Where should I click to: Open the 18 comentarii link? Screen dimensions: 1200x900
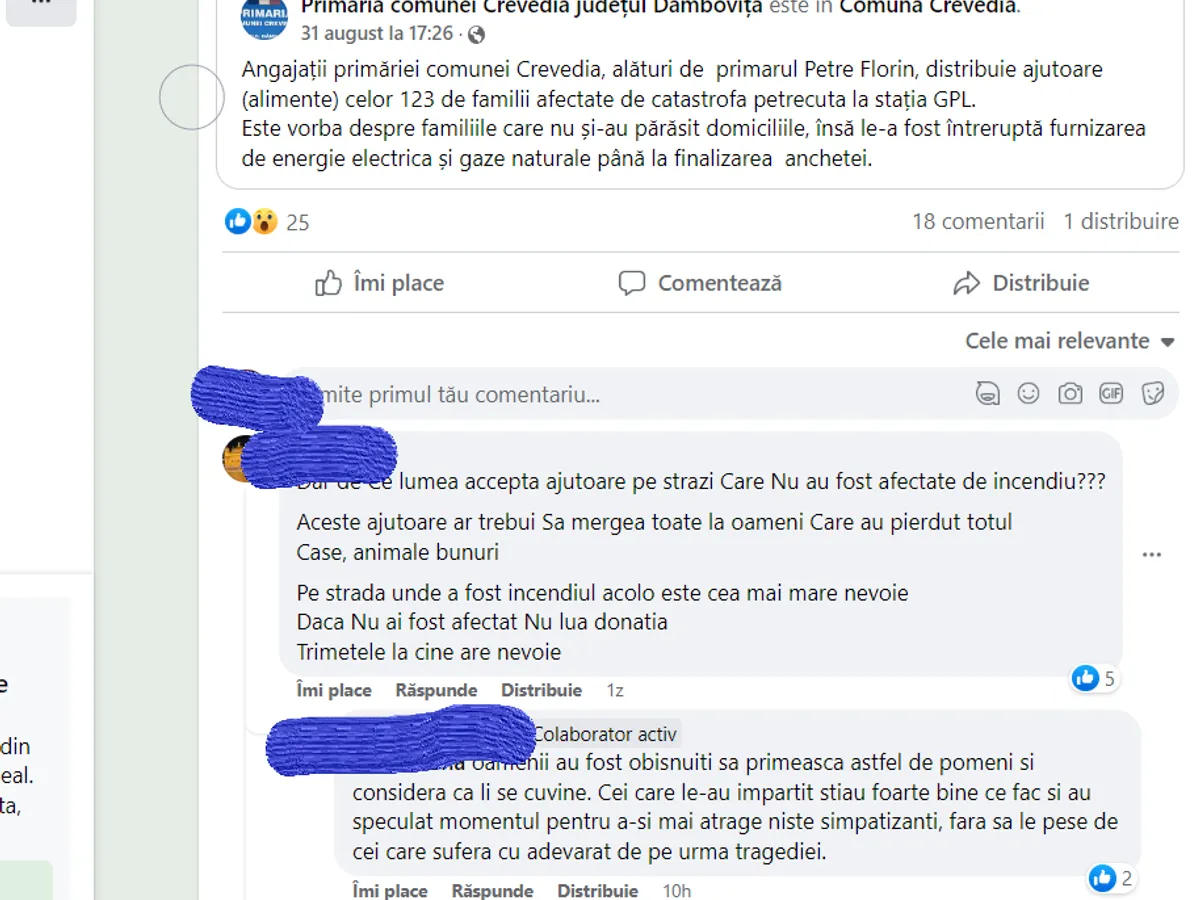(x=978, y=221)
